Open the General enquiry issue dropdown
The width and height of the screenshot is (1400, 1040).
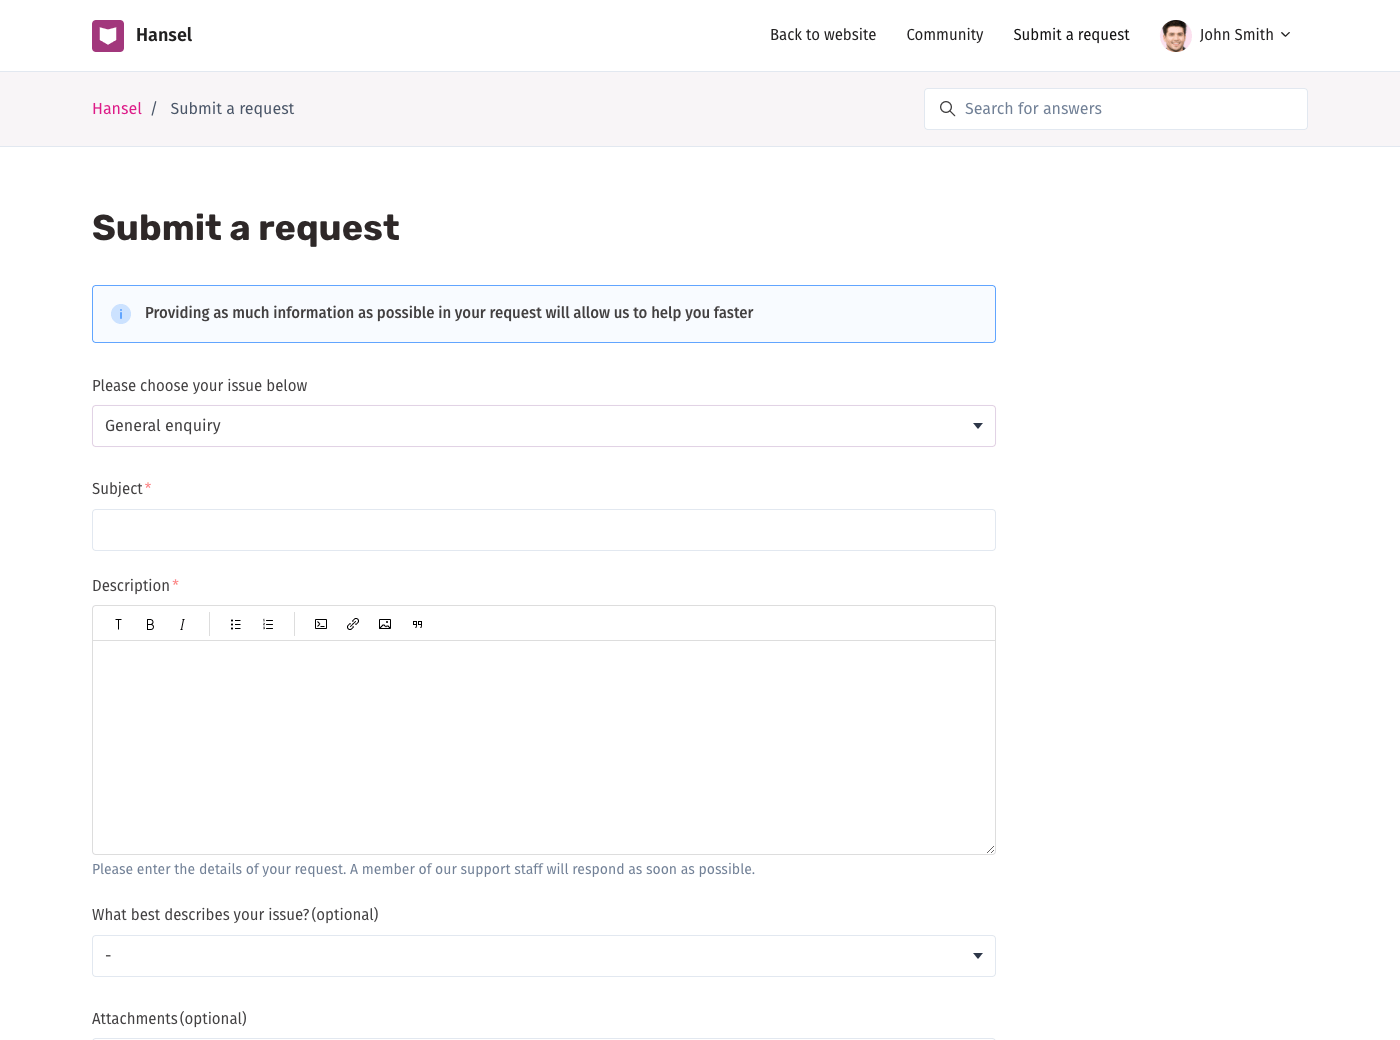(x=543, y=426)
